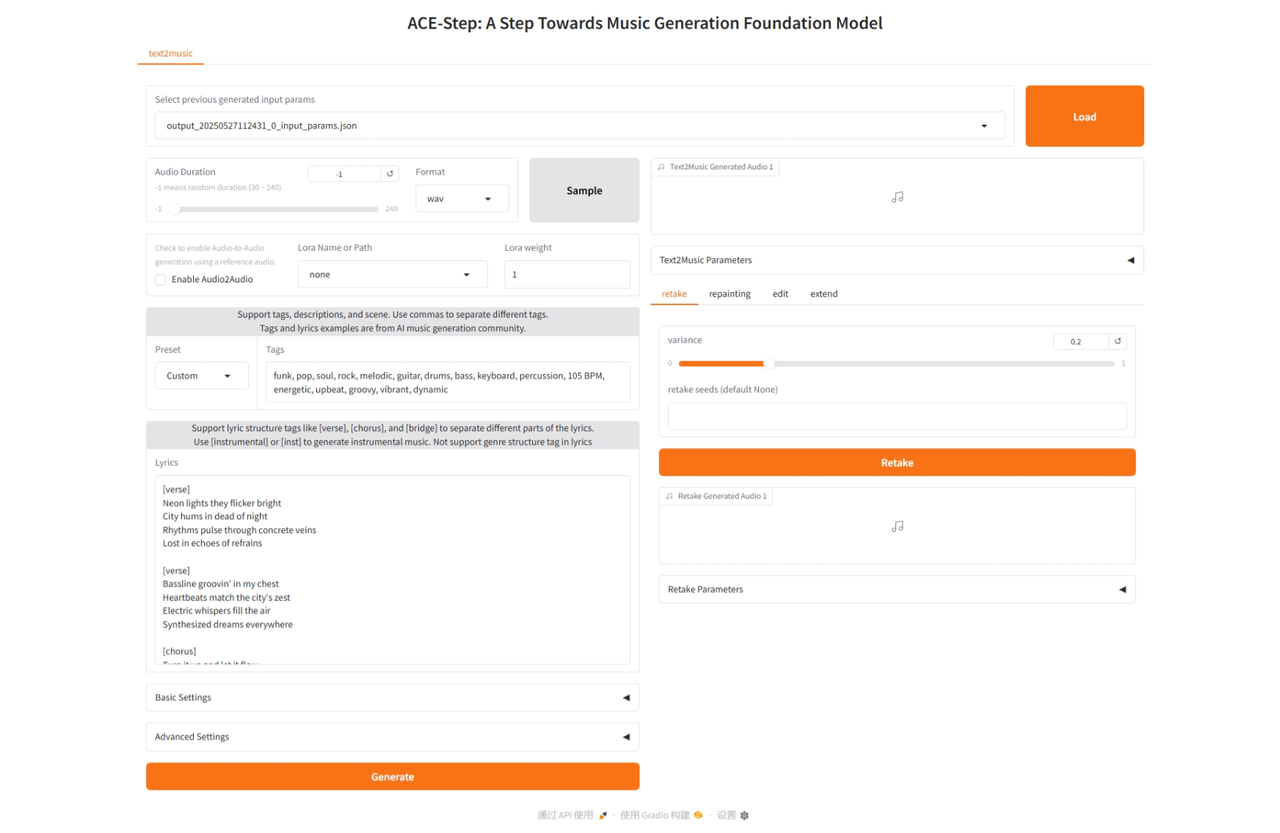Click the orange Generate button
This screenshot has height=833, width=1280.
[392, 776]
